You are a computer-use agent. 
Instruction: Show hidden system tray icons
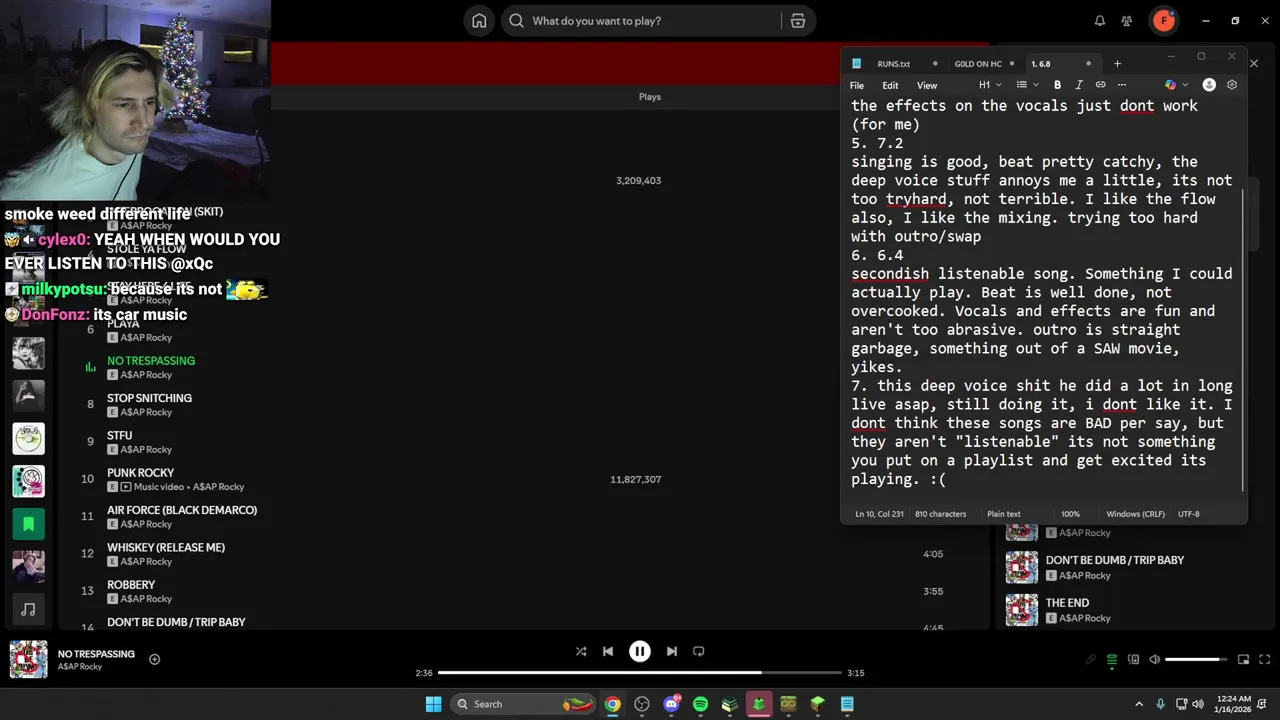[1139, 704]
